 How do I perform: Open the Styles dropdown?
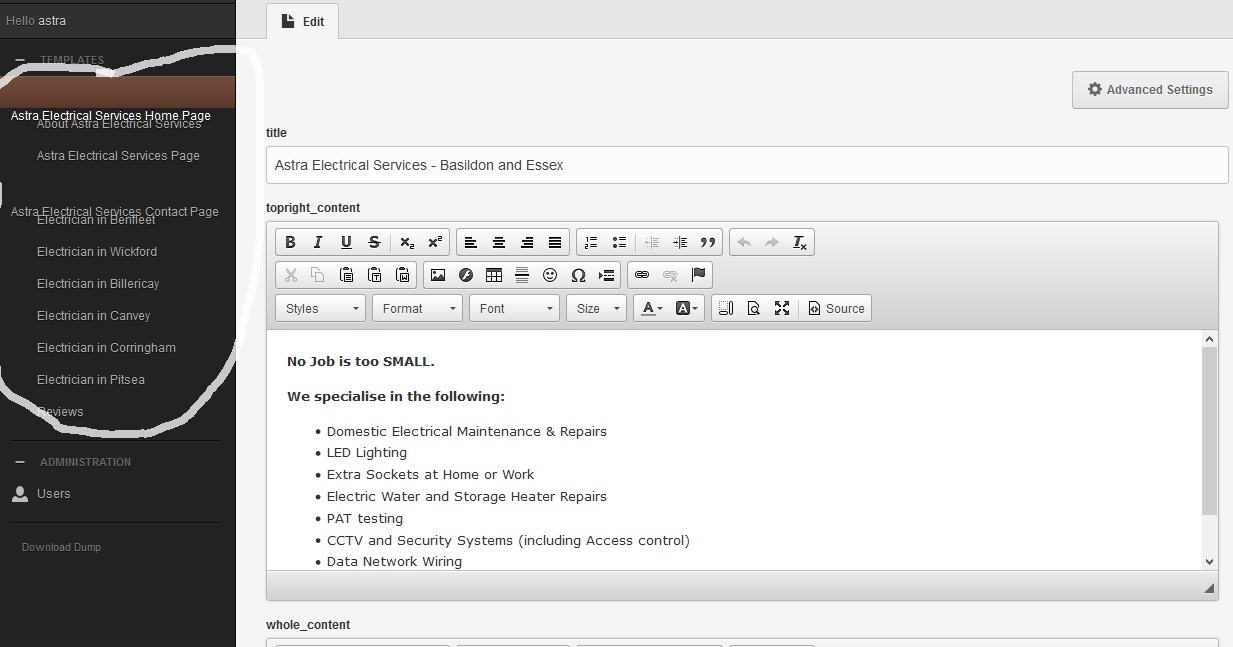coord(320,308)
